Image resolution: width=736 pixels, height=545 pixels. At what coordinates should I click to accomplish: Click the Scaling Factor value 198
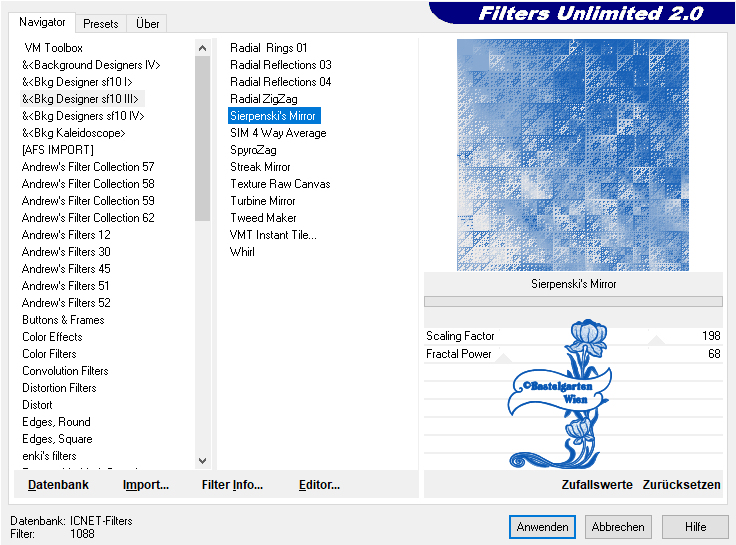coord(711,336)
